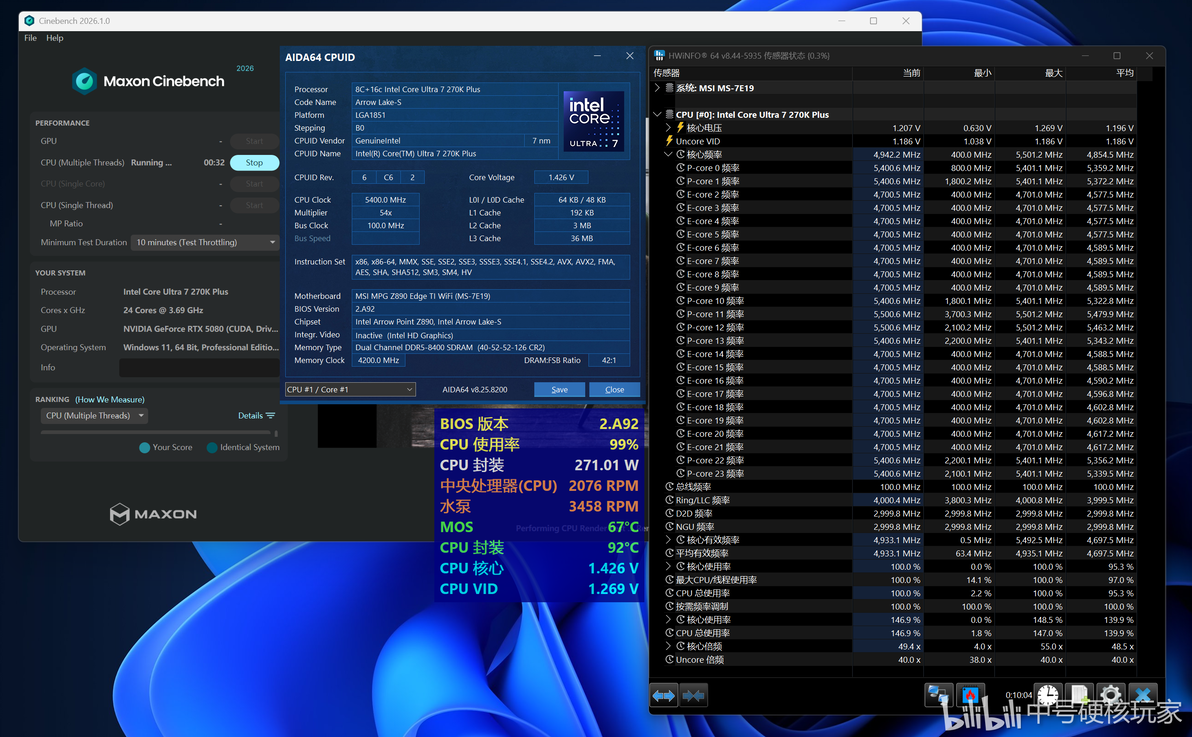
Task: Click the lightning icon of the Uncore VID row
Action: coord(669,141)
